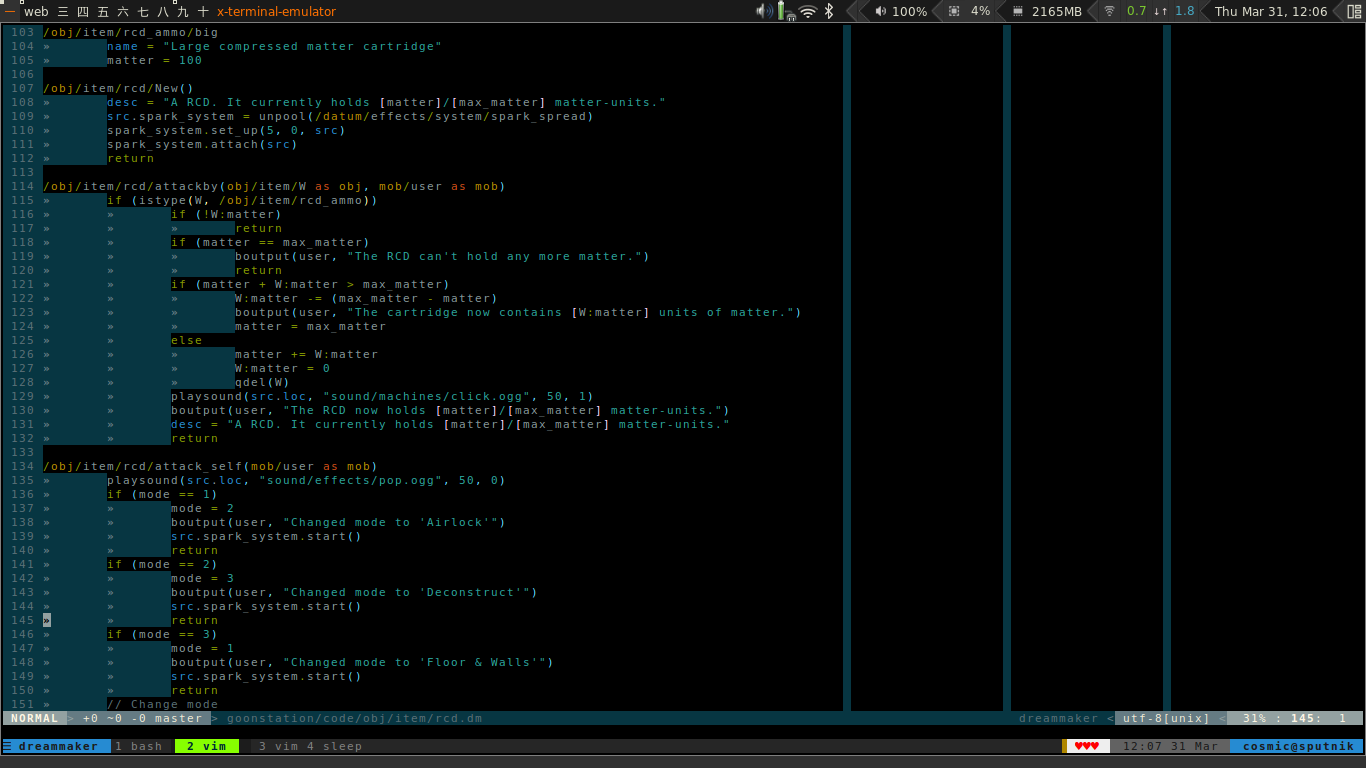Click "Changed mode to 'Floor & Walls'" string
This screenshot has width=1366, height=768.
click(414, 662)
